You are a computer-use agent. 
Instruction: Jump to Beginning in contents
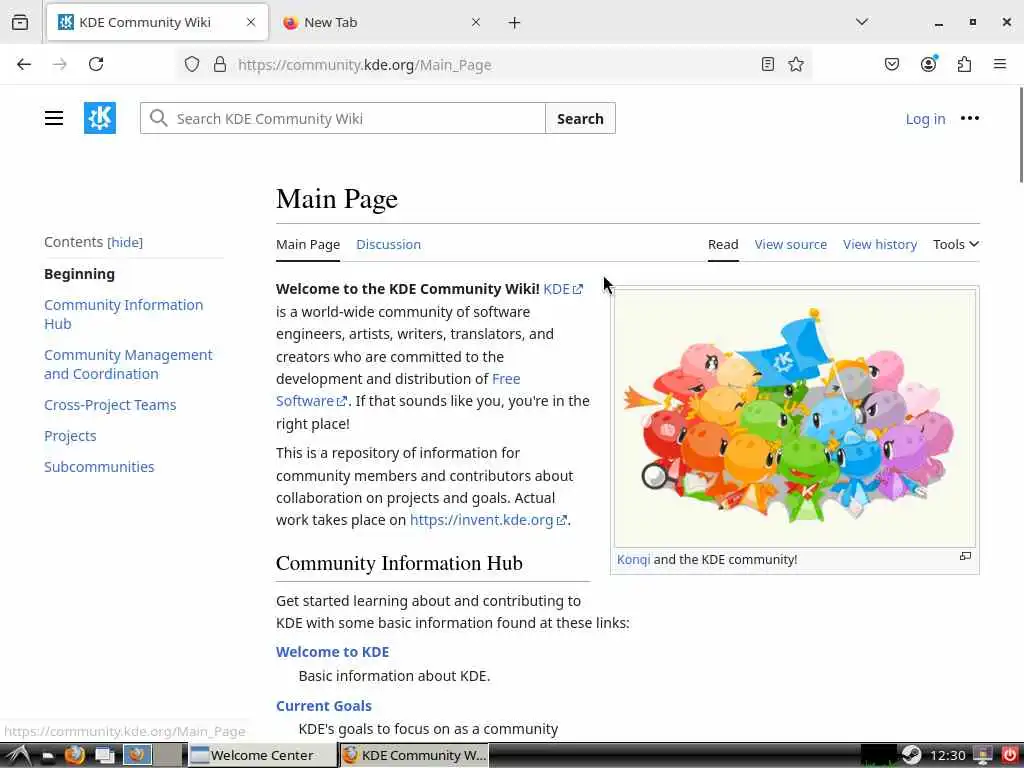coord(80,274)
